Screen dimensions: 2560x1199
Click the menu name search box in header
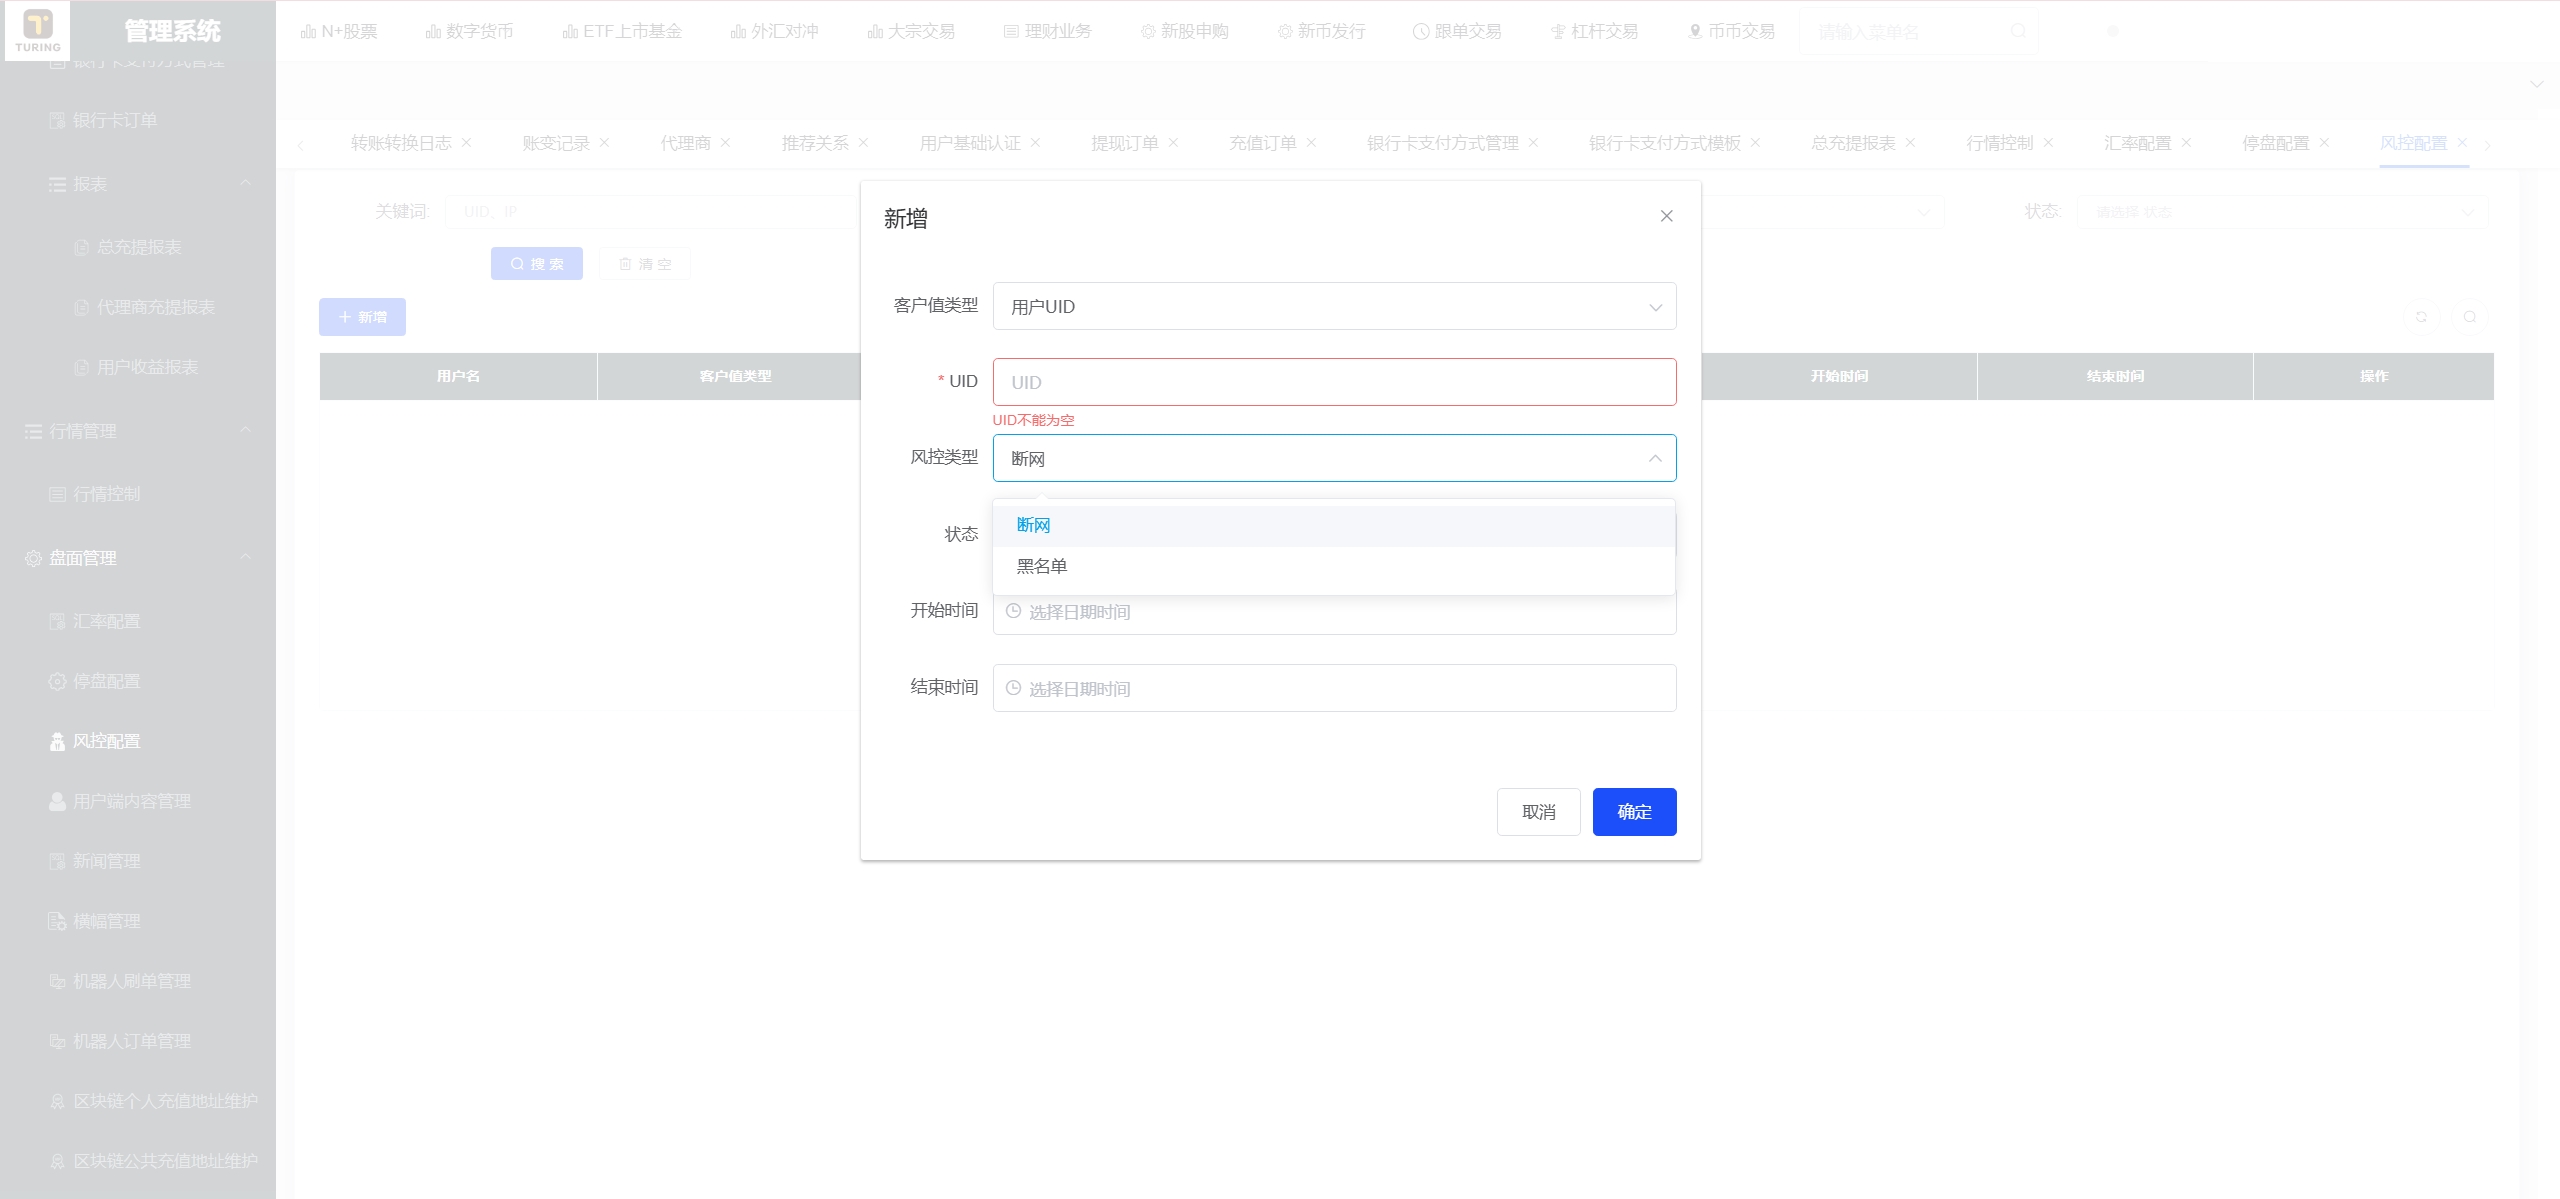click(x=1918, y=32)
